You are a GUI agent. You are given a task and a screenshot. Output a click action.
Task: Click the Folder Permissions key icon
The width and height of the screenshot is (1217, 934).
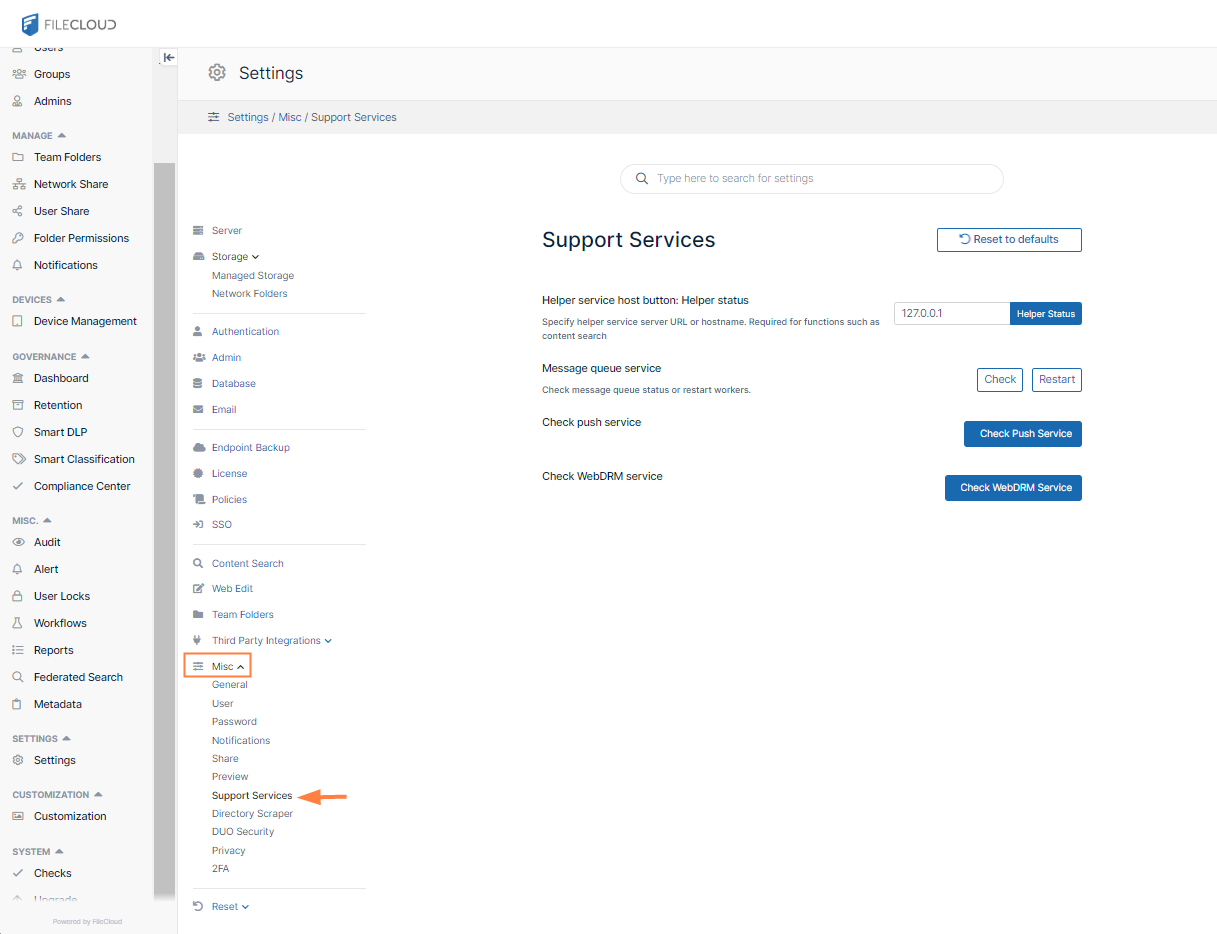17,238
